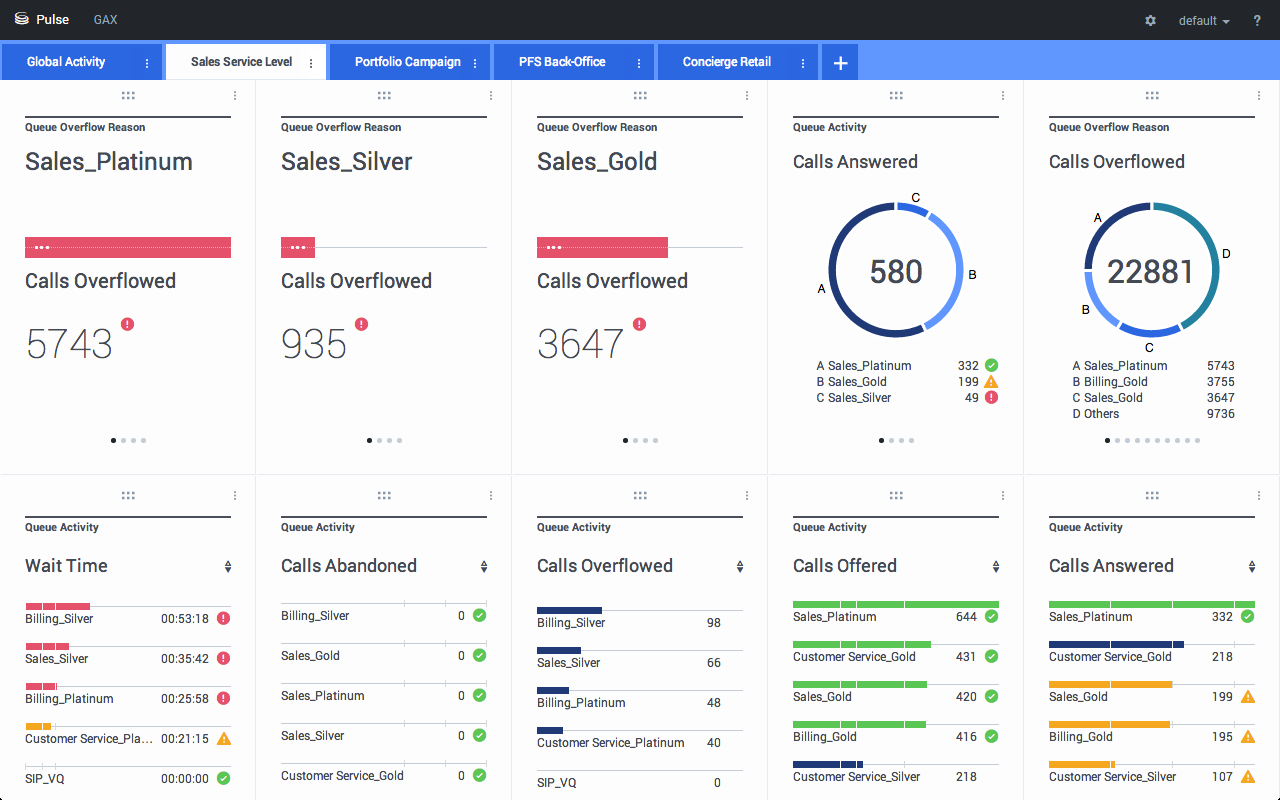The height and width of the screenshot is (800, 1280).
Task: Open the settings gear in top bar
Action: (1150, 20)
